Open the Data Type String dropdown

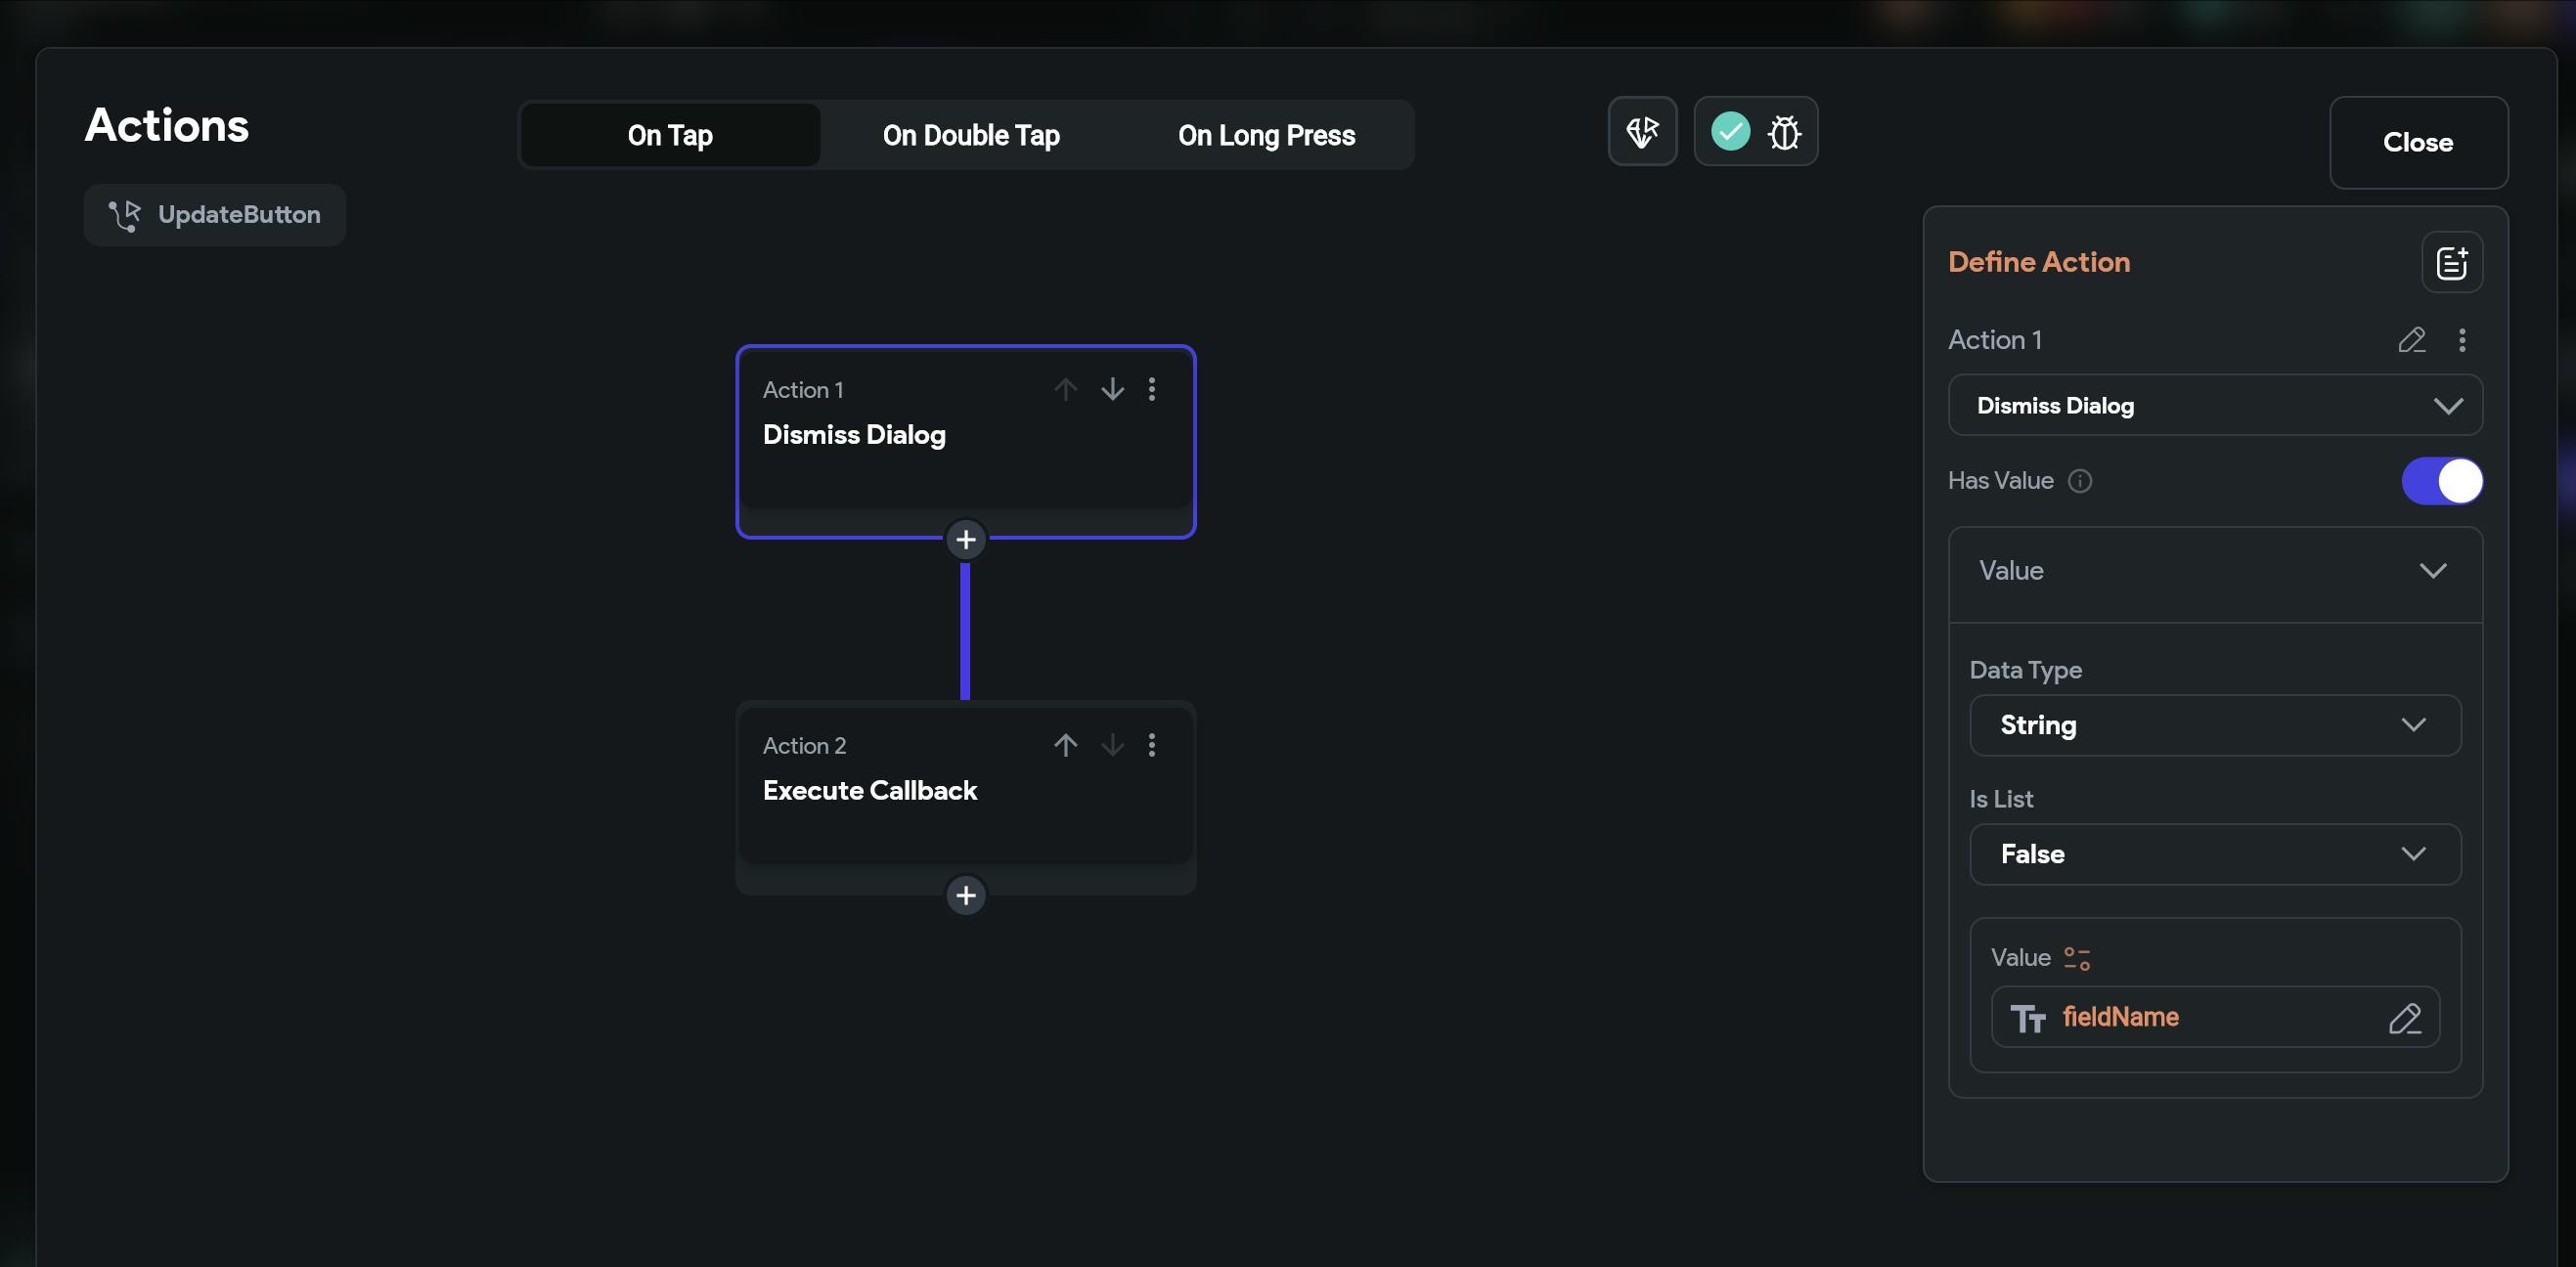click(2214, 725)
